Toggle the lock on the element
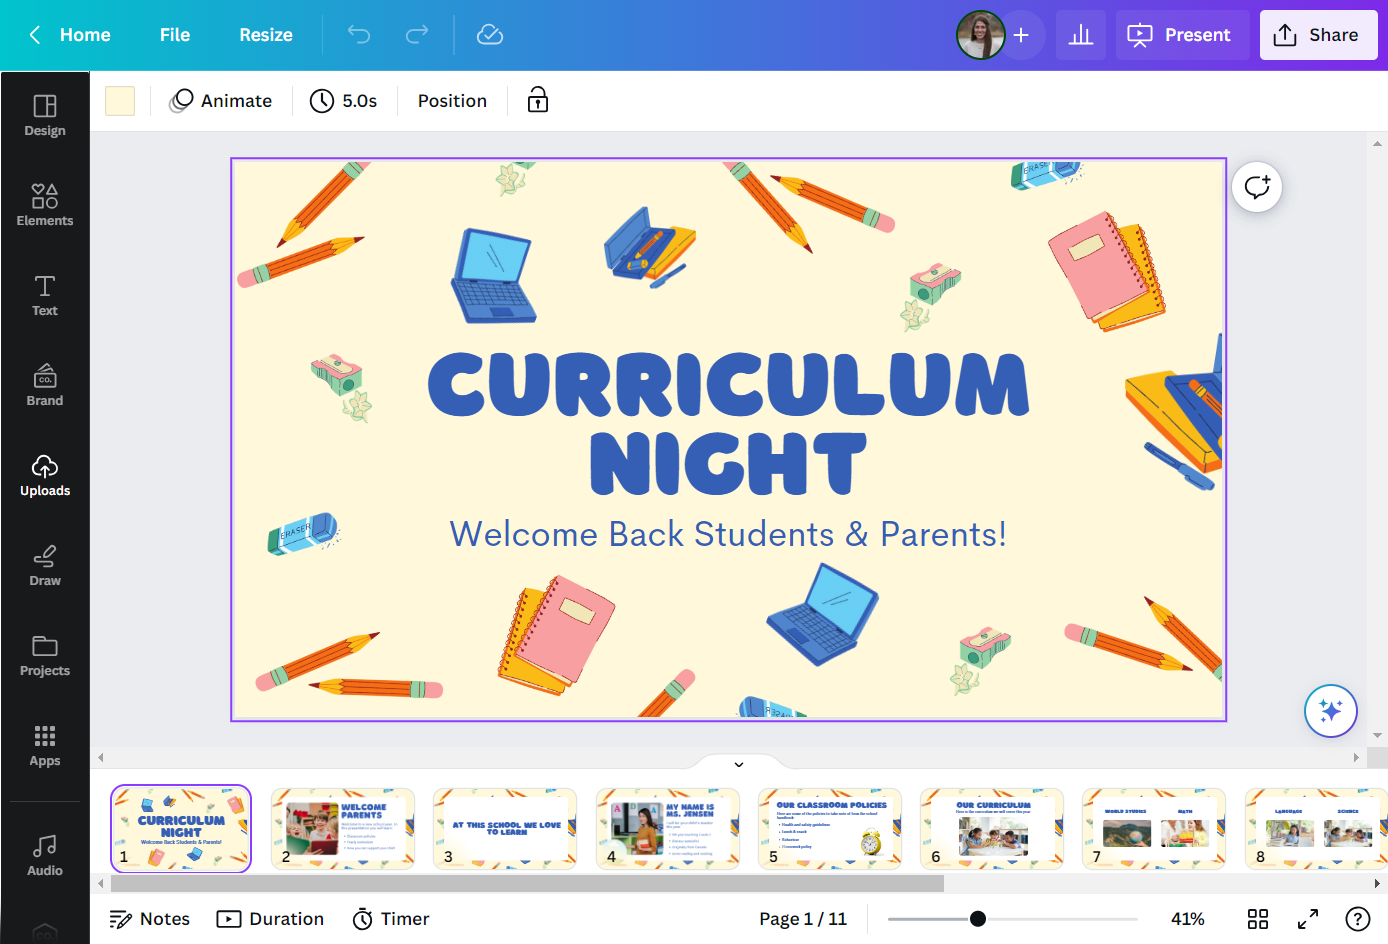Viewport: 1388px width, 944px height. click(538, 100)
